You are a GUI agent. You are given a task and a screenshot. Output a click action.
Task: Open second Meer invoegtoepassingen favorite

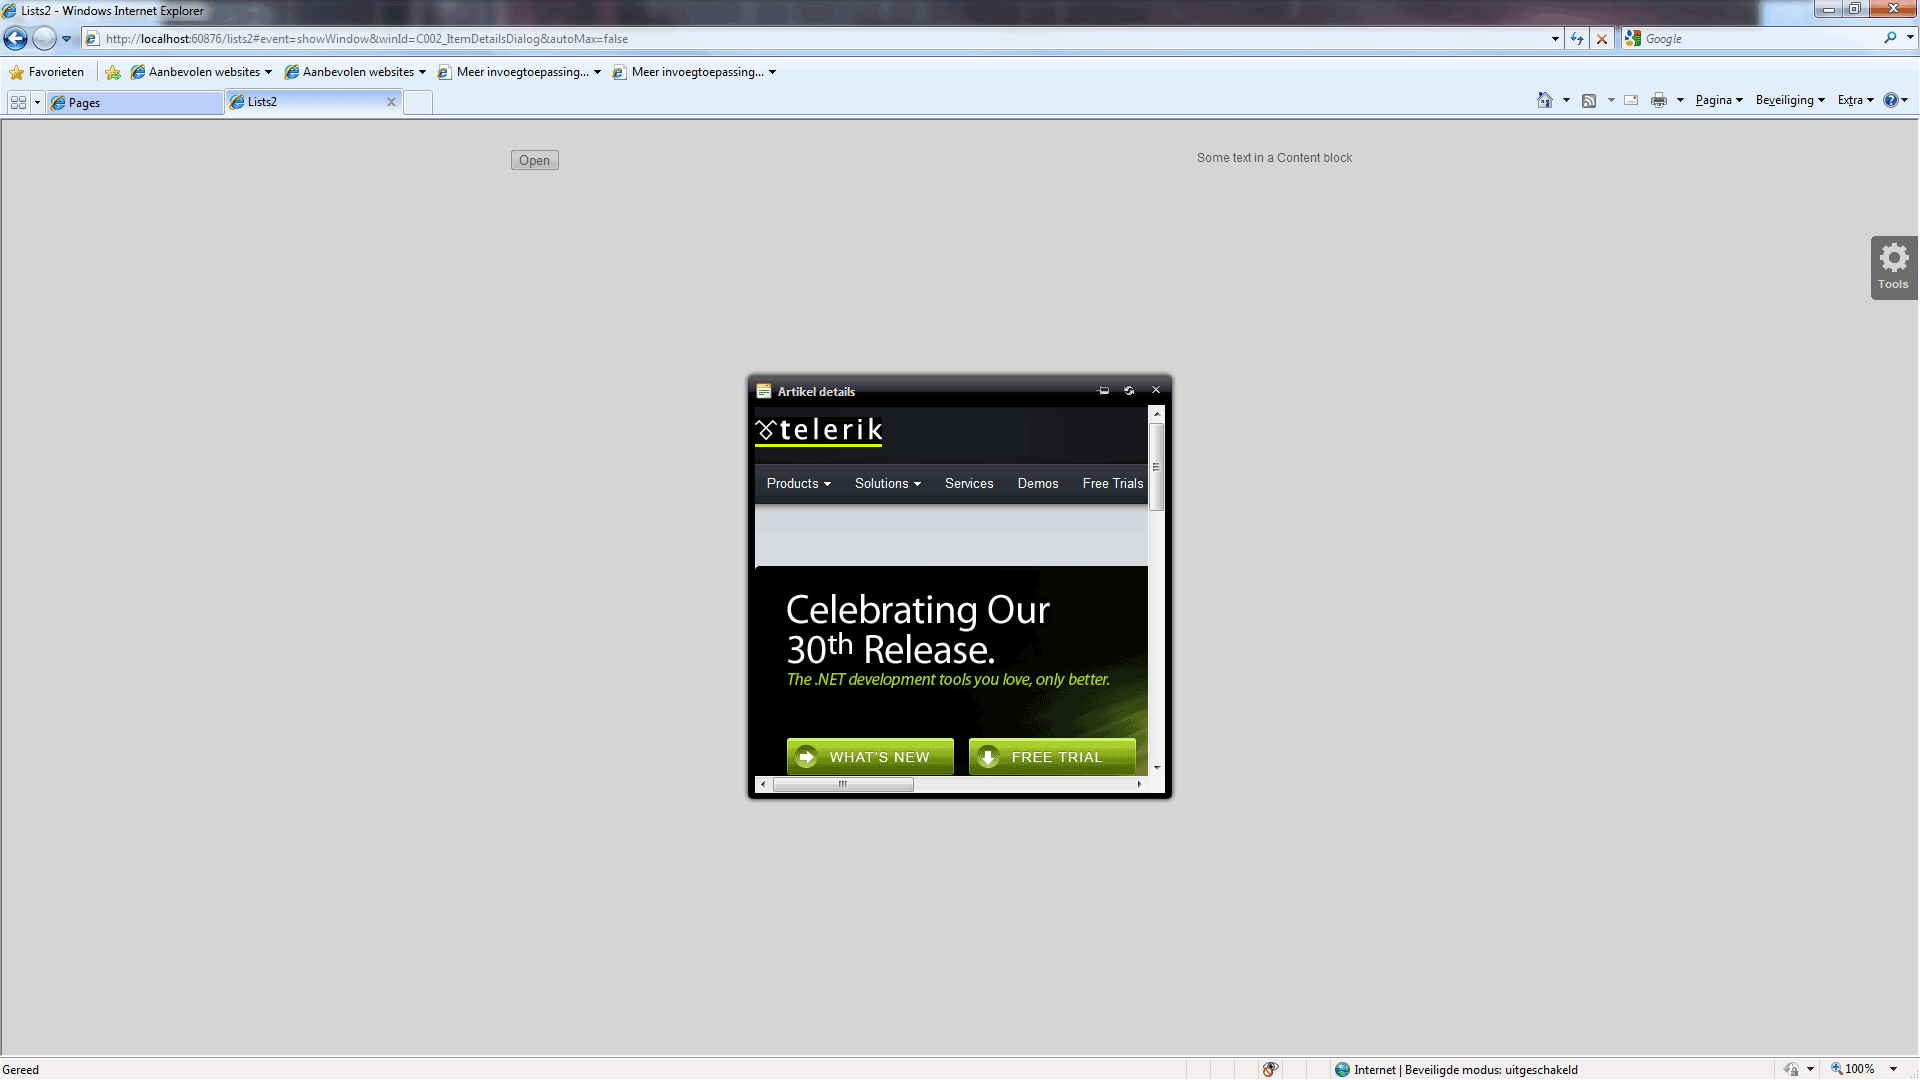(695, 72)
